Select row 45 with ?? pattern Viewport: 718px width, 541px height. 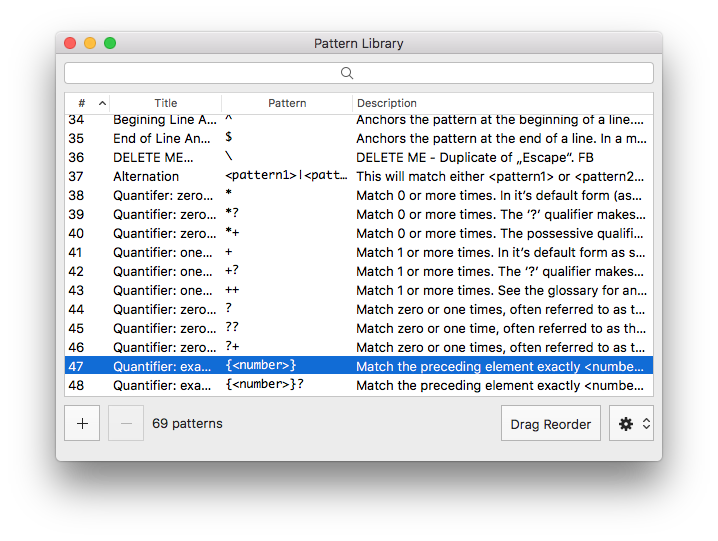click(x=359, y=328)
